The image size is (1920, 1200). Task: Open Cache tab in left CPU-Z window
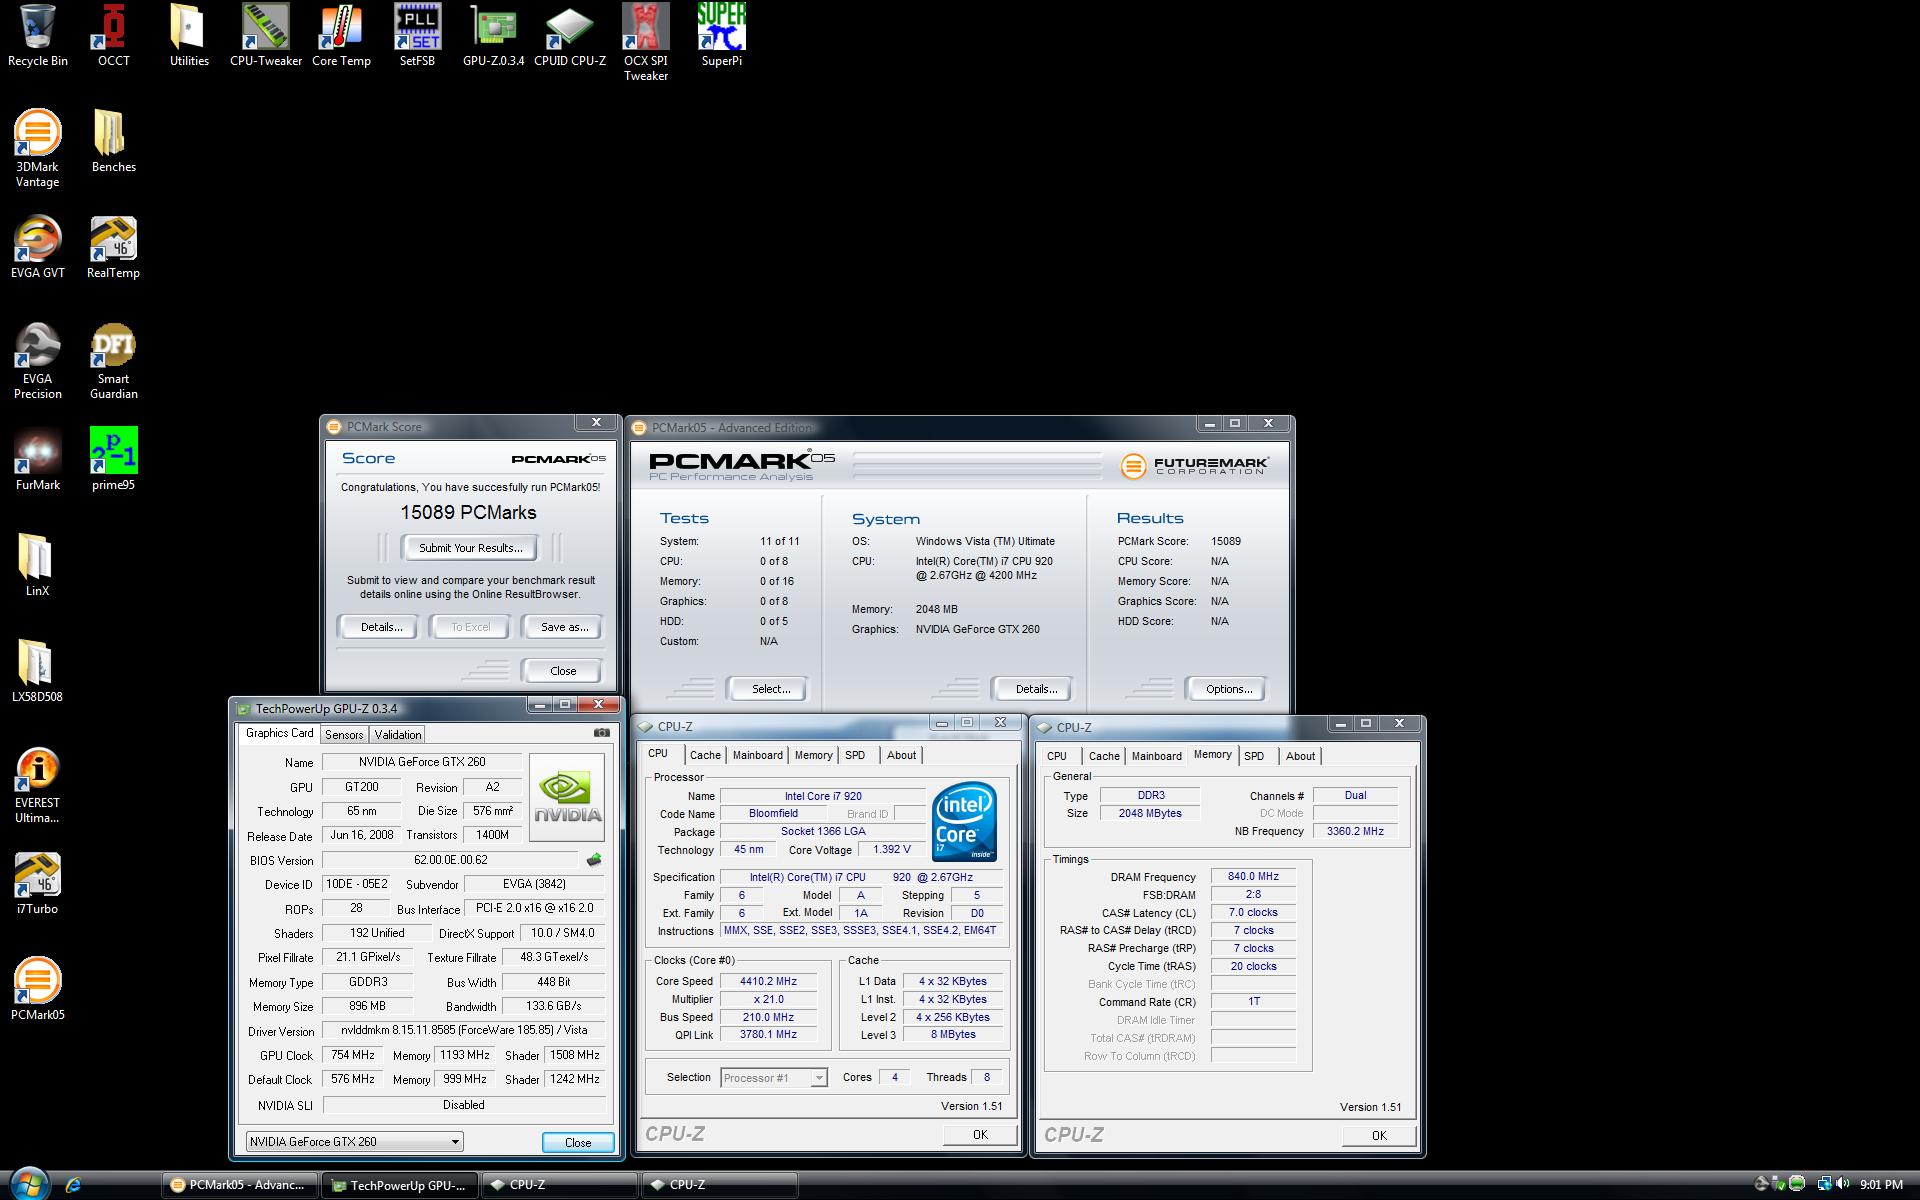[704, 756]
